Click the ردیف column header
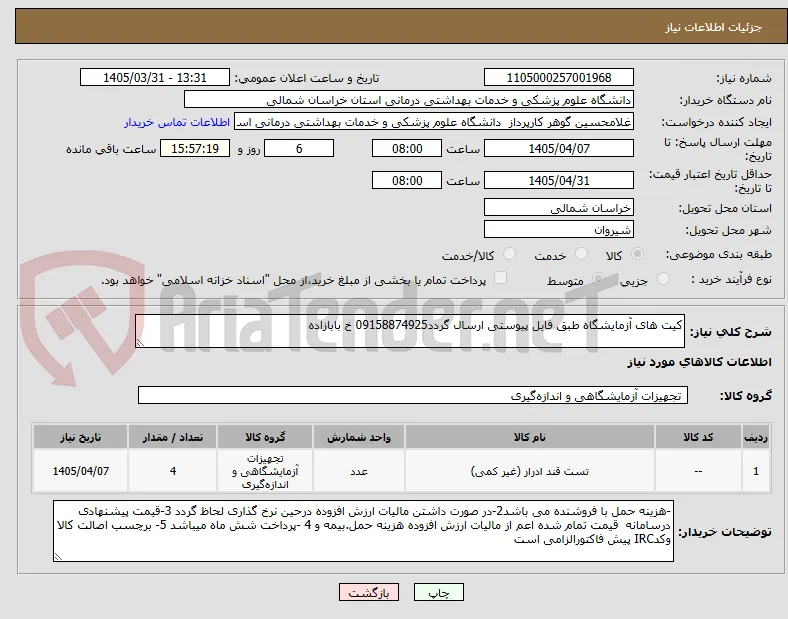 (x=756, y=437)
